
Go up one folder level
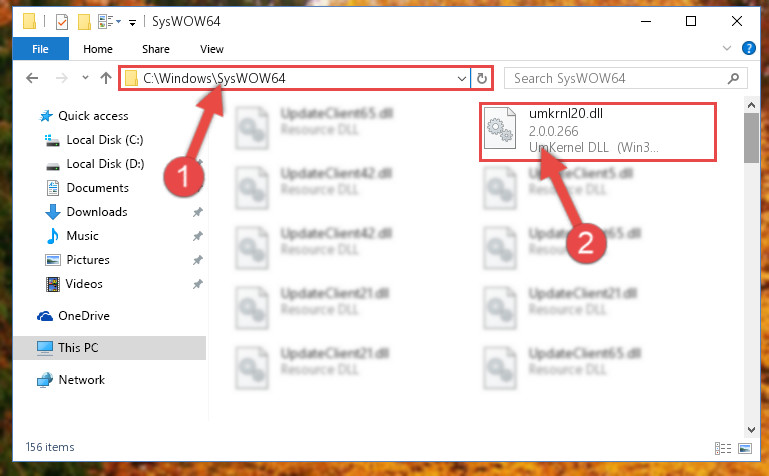tap(105, 78)
